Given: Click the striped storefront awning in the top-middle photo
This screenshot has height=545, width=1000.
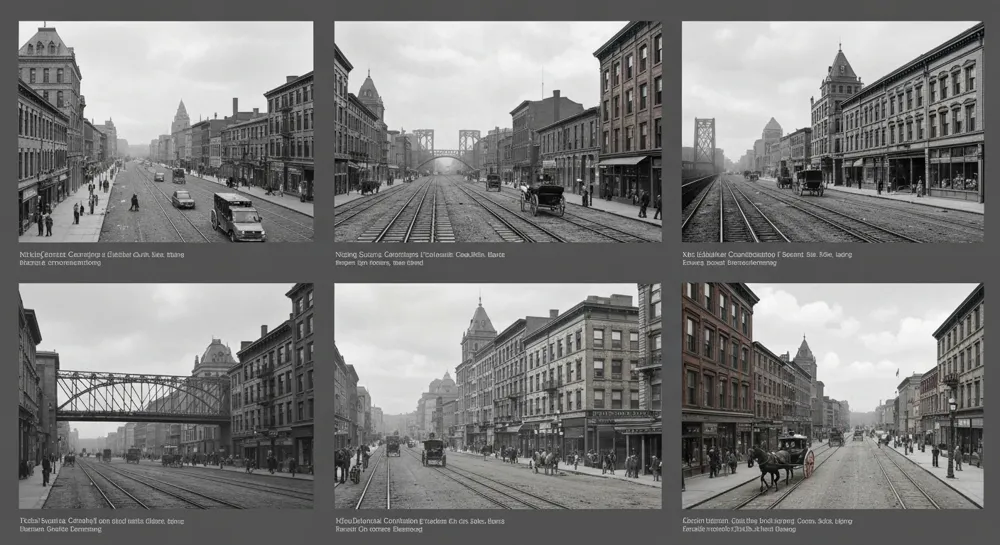Looking at the screenshot, I should 622,161.
